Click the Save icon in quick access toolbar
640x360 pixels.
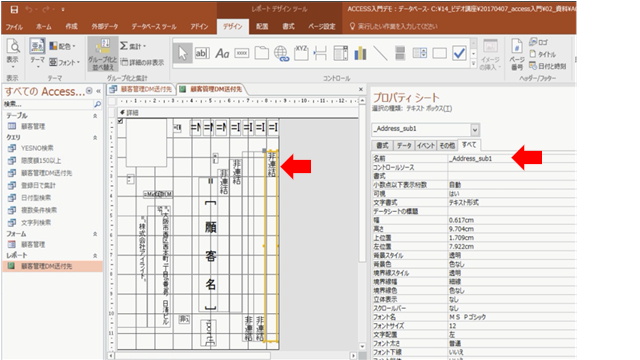pyautogui.click(x=14, y=9)
